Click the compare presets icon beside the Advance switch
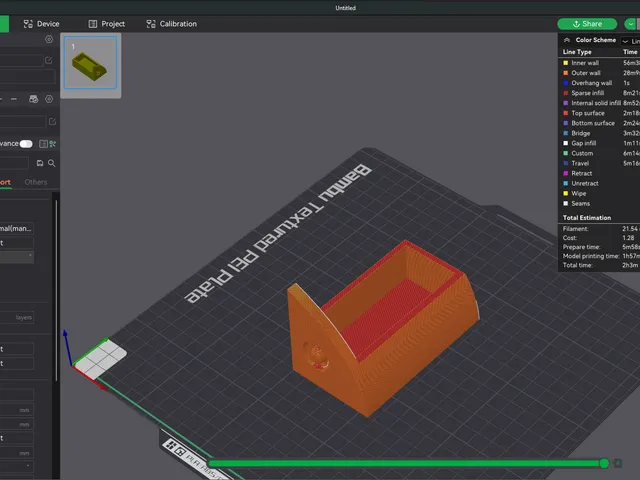Image resolution: width=640 pixels, height=480 pixels. 43,144
